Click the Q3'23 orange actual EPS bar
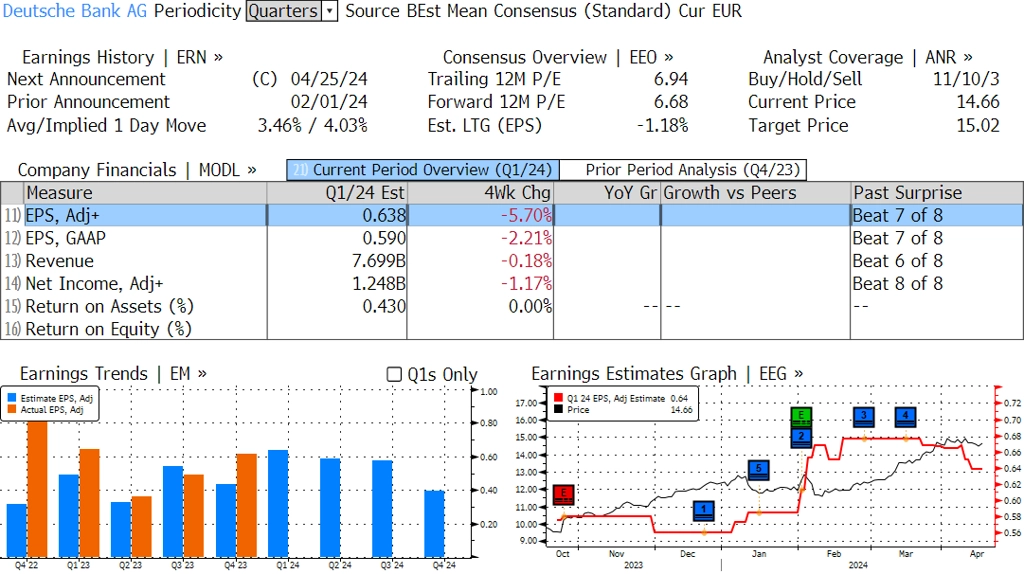This screenshot has width=1024, height=574. 193,516
